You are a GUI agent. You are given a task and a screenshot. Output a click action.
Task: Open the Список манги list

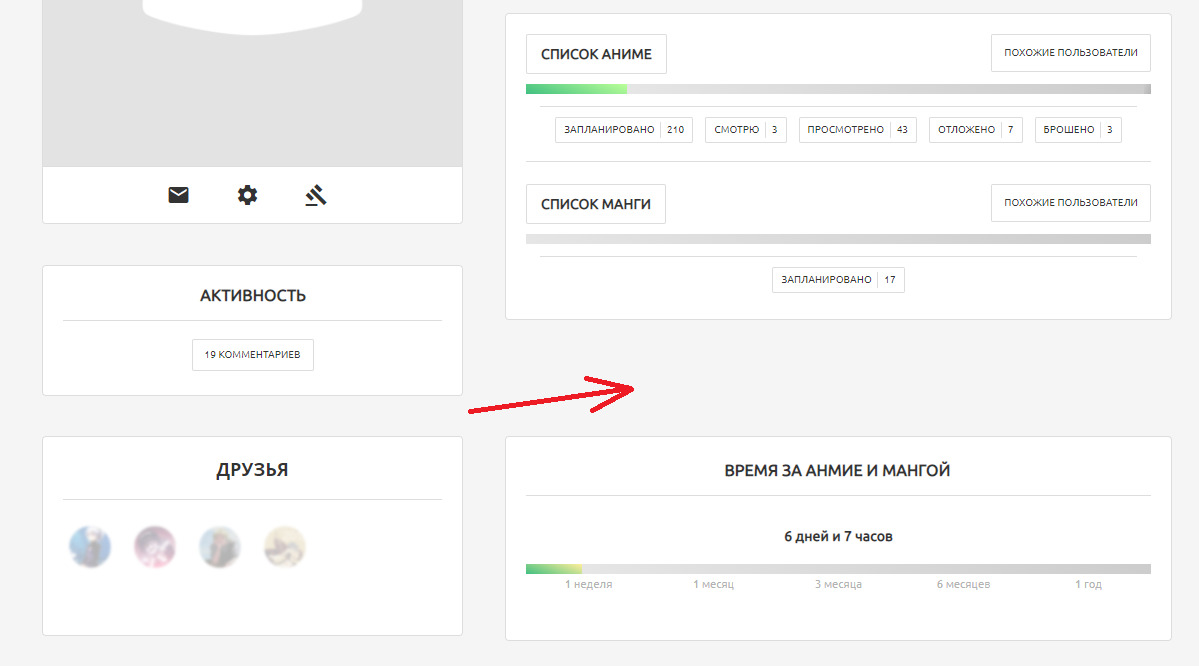596,204
